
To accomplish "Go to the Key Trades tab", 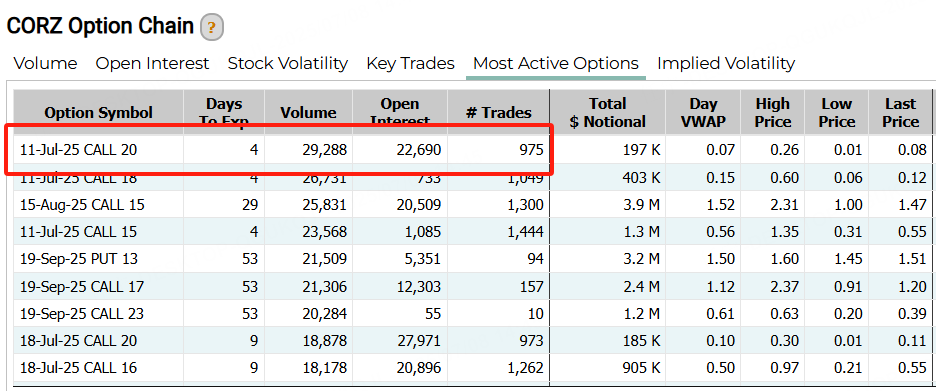I will 410,63.
